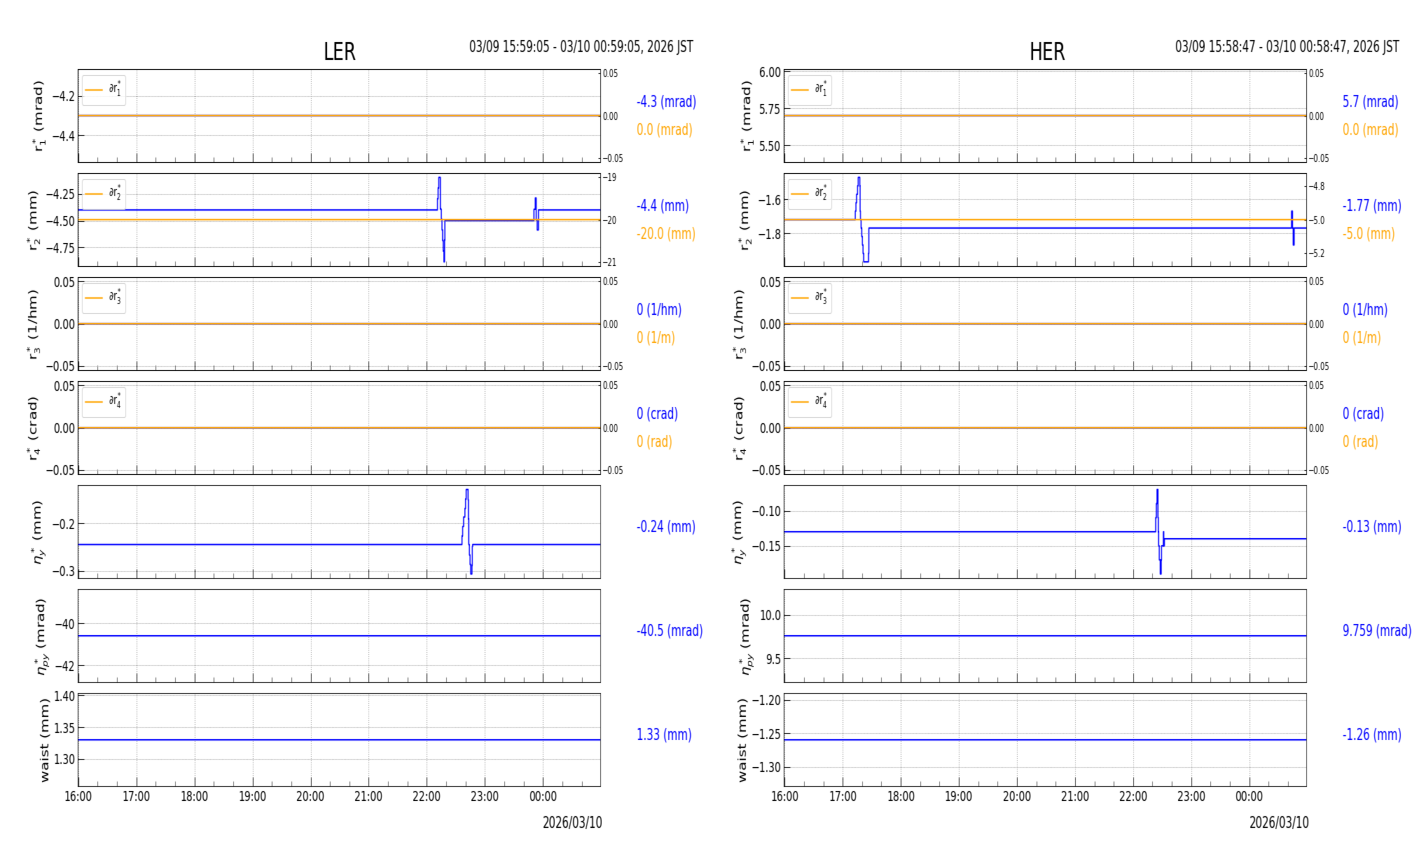Select the LER time range ending 00:59:05

(x=581, y=47)
